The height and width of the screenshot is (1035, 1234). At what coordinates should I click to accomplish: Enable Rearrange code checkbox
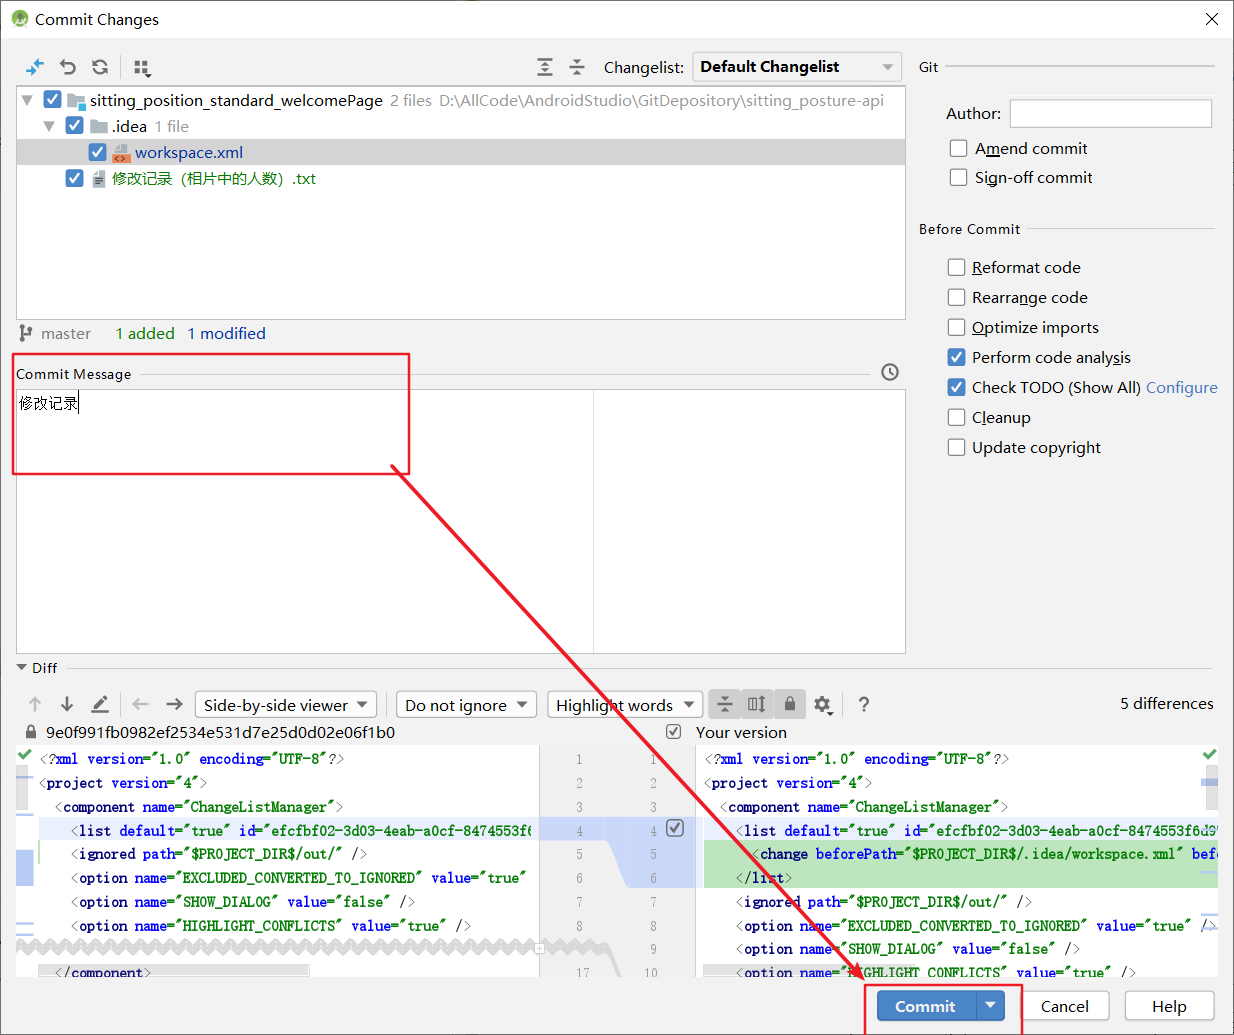tap(957, 297)
